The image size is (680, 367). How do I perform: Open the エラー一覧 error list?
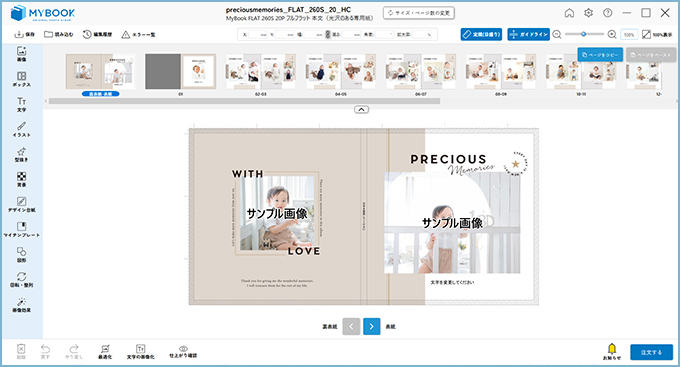(138, 34)
